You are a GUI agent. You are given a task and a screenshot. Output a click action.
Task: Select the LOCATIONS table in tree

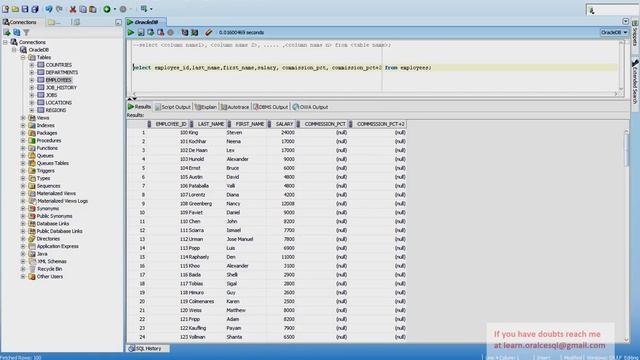[x=58, y=103]
